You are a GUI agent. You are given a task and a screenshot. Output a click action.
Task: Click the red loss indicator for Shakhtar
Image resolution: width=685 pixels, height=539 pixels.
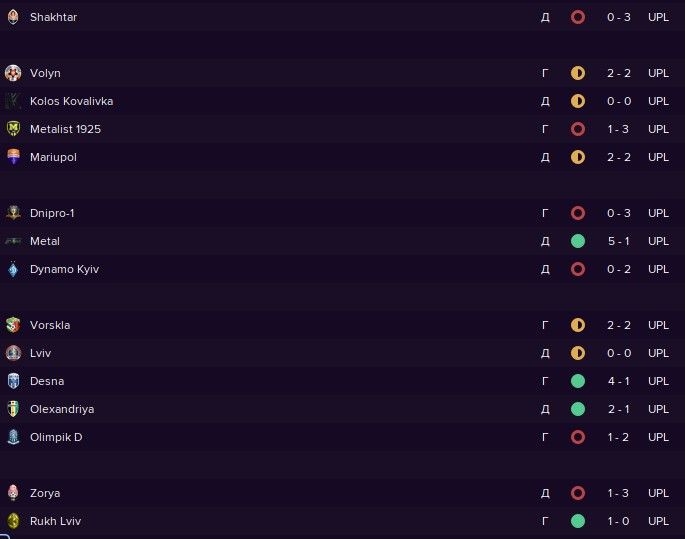point(577,17)
